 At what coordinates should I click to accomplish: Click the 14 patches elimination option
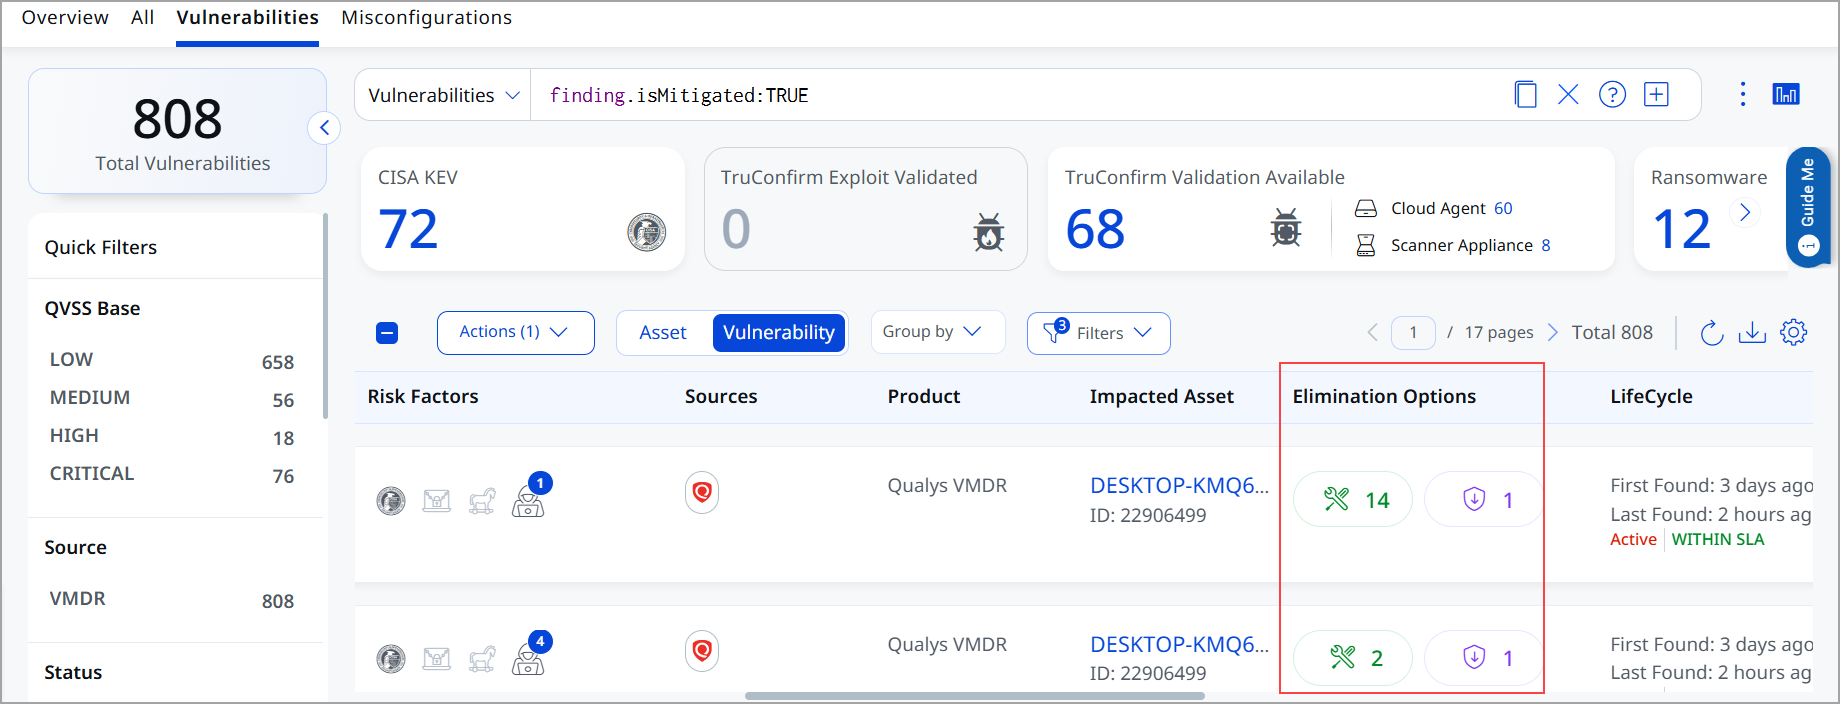[x=1353, y=499]
